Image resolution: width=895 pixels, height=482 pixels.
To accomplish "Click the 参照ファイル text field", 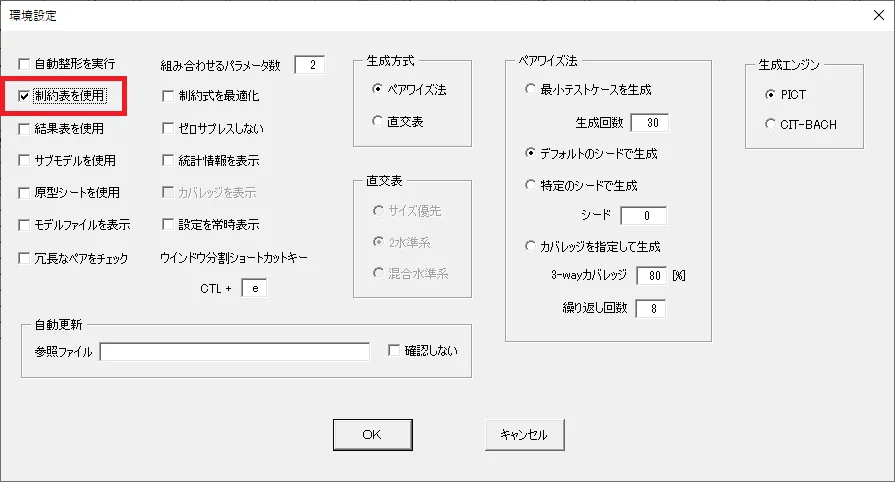I will pyautogui.click(x=234, y=351).
